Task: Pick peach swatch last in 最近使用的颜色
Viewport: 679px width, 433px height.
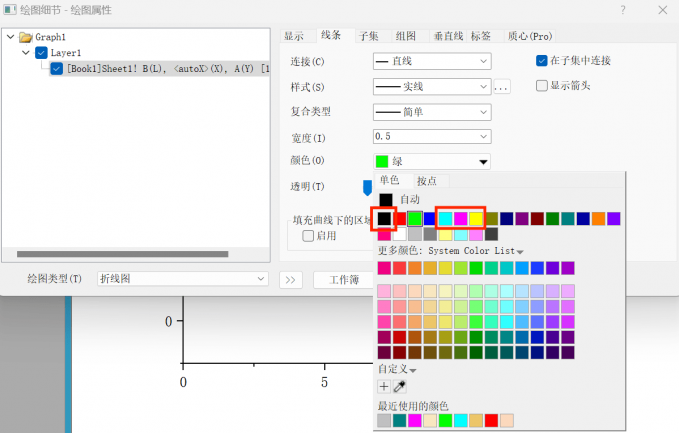Action: (507, 420)
